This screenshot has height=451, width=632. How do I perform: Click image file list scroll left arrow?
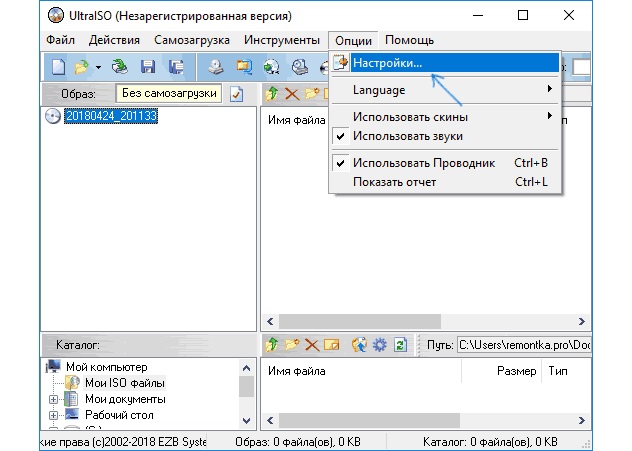(x=270, y=322)
